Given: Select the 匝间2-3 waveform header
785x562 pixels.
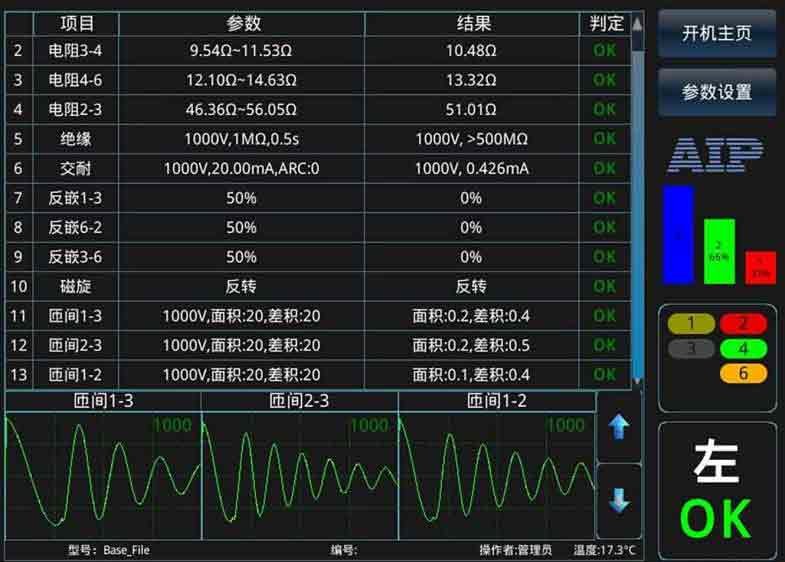Looking at the screenshot, I should (x=299, y=401).
